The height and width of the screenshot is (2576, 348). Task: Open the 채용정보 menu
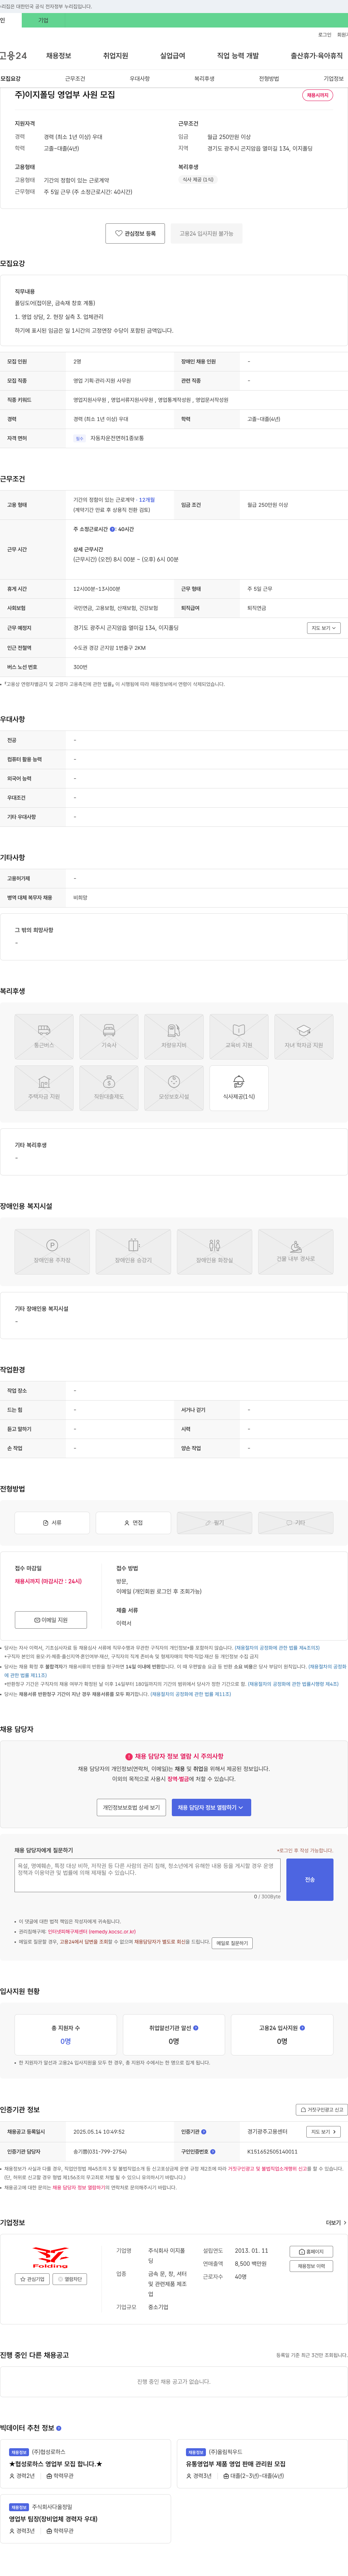pyautogui.click(x=59, y=56)
